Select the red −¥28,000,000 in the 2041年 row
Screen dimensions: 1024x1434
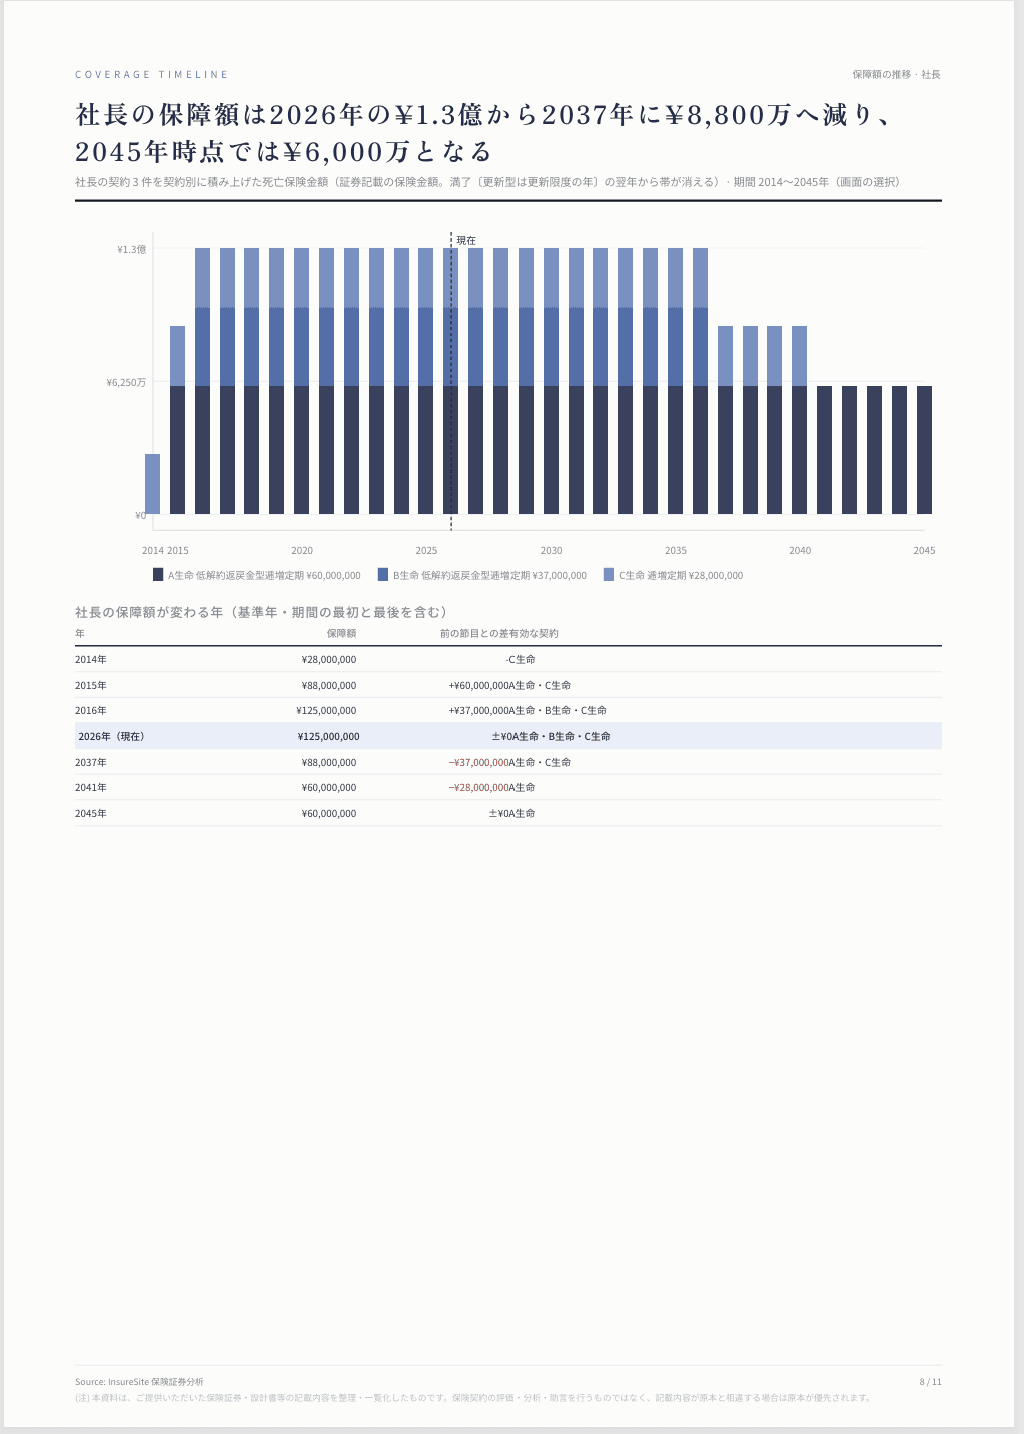coord(479,788)
